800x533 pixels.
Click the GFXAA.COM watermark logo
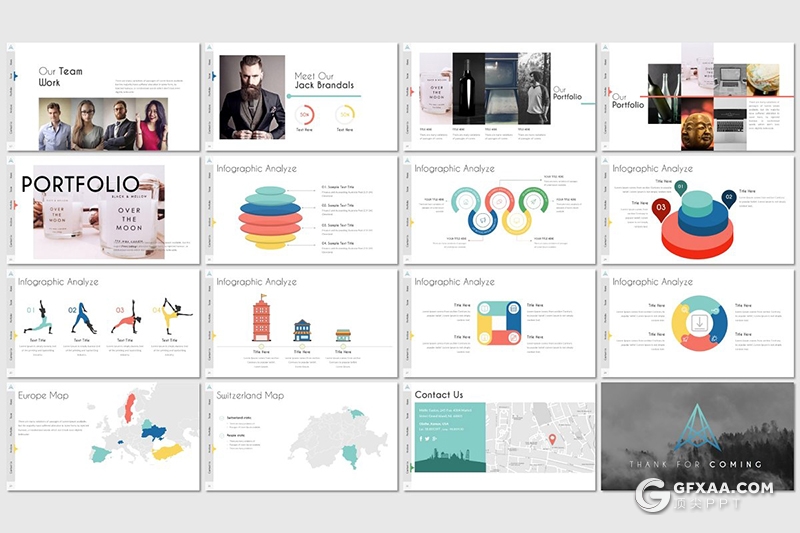coord(705,496)
